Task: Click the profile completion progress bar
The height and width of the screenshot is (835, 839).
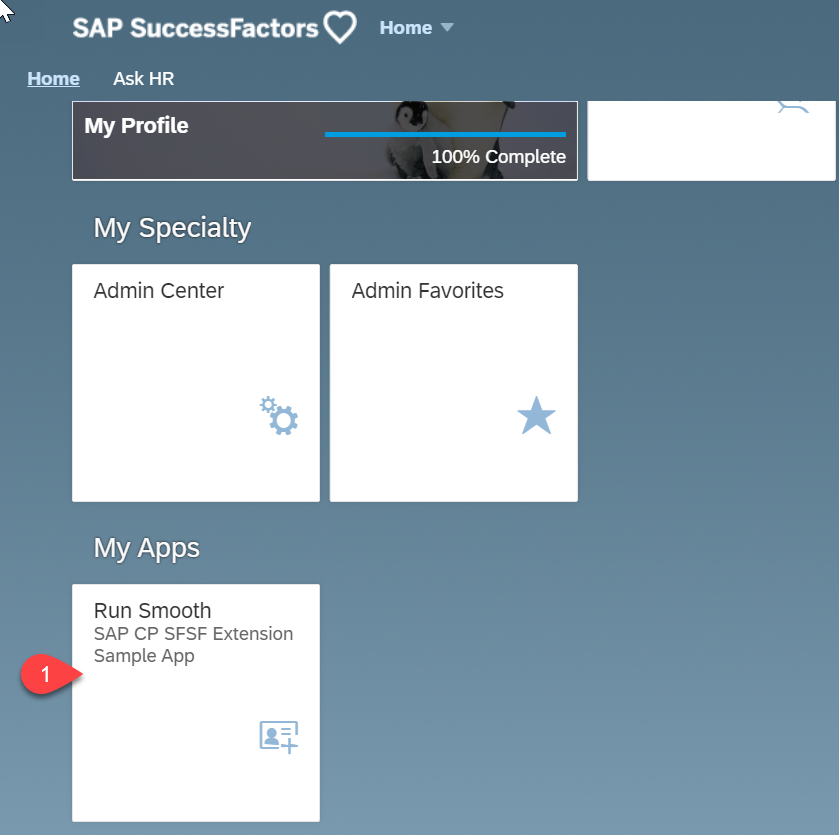Action: tap(445, 134)
